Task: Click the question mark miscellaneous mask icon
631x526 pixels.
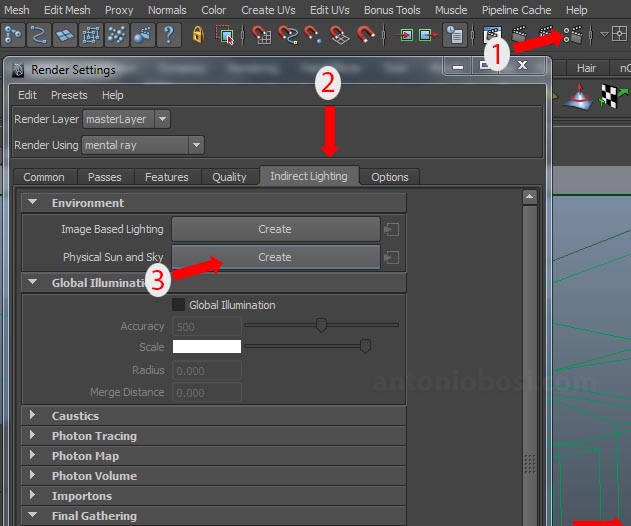Action: [x=169, y=35]
